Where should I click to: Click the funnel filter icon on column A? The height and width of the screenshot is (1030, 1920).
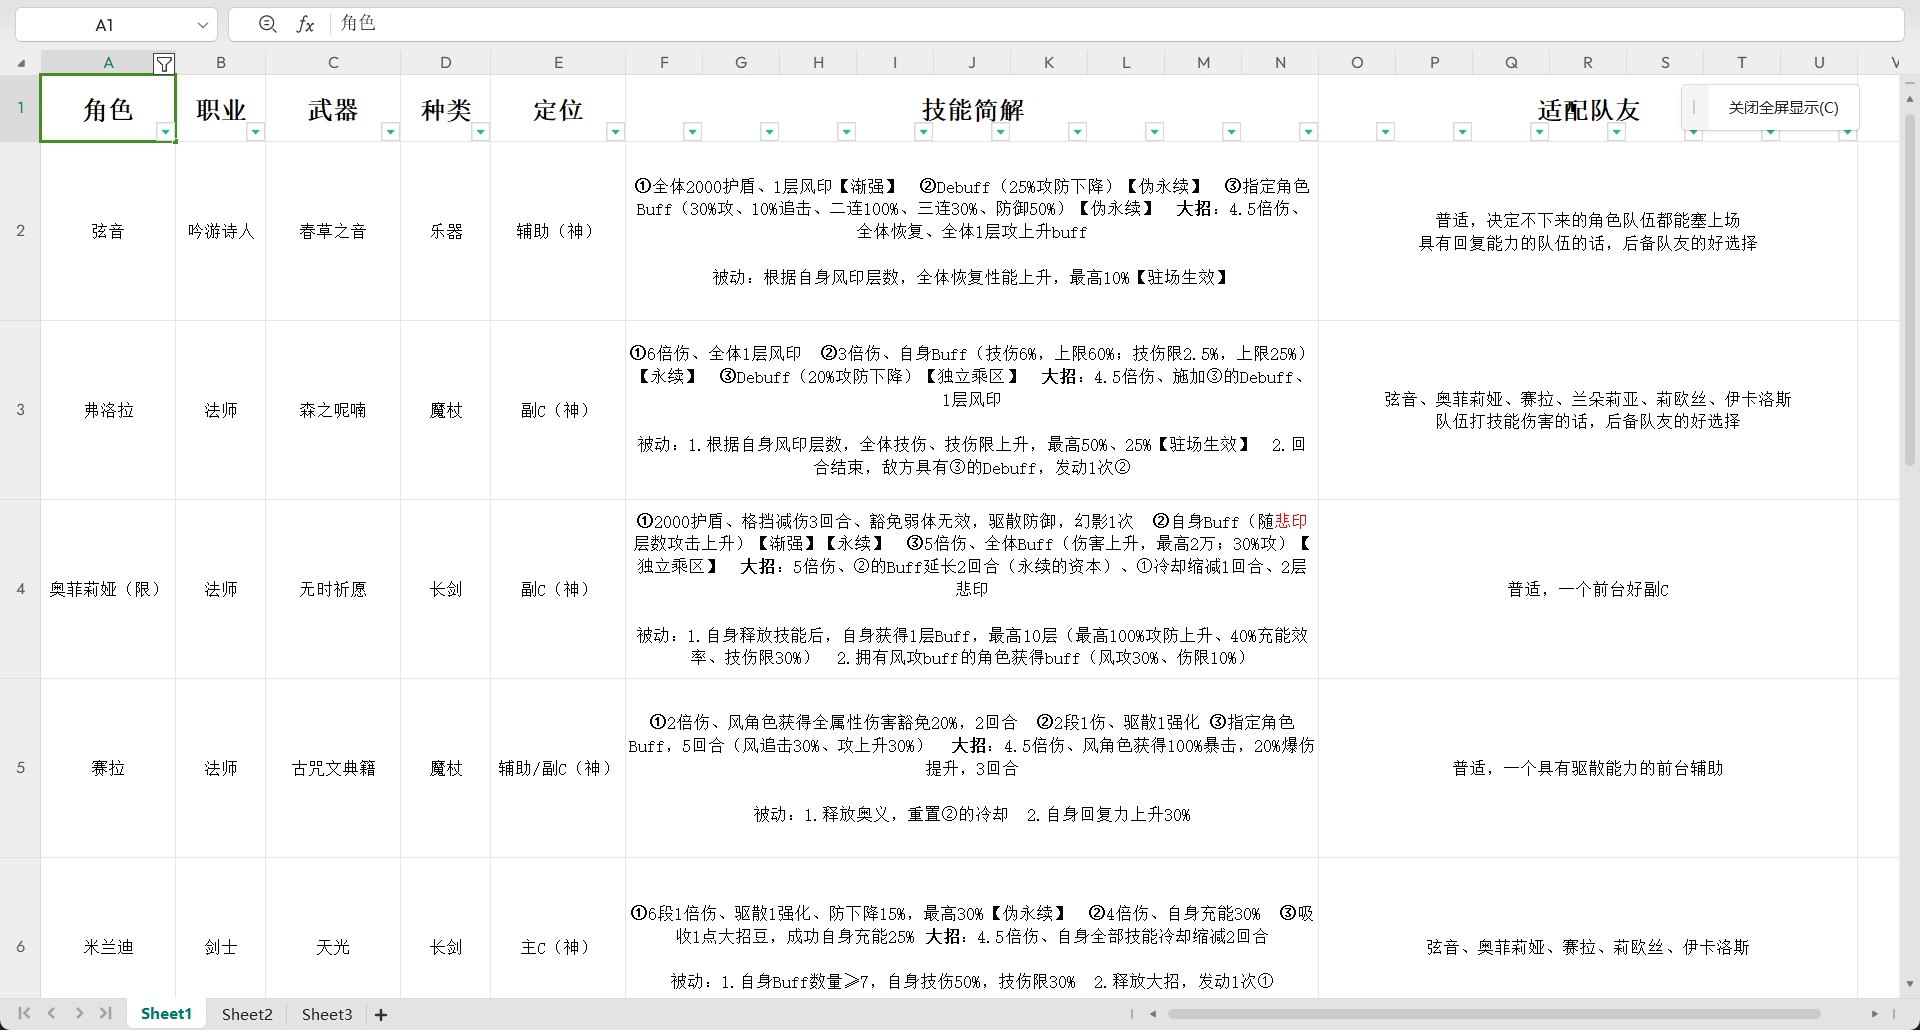(x=164, y=64)
